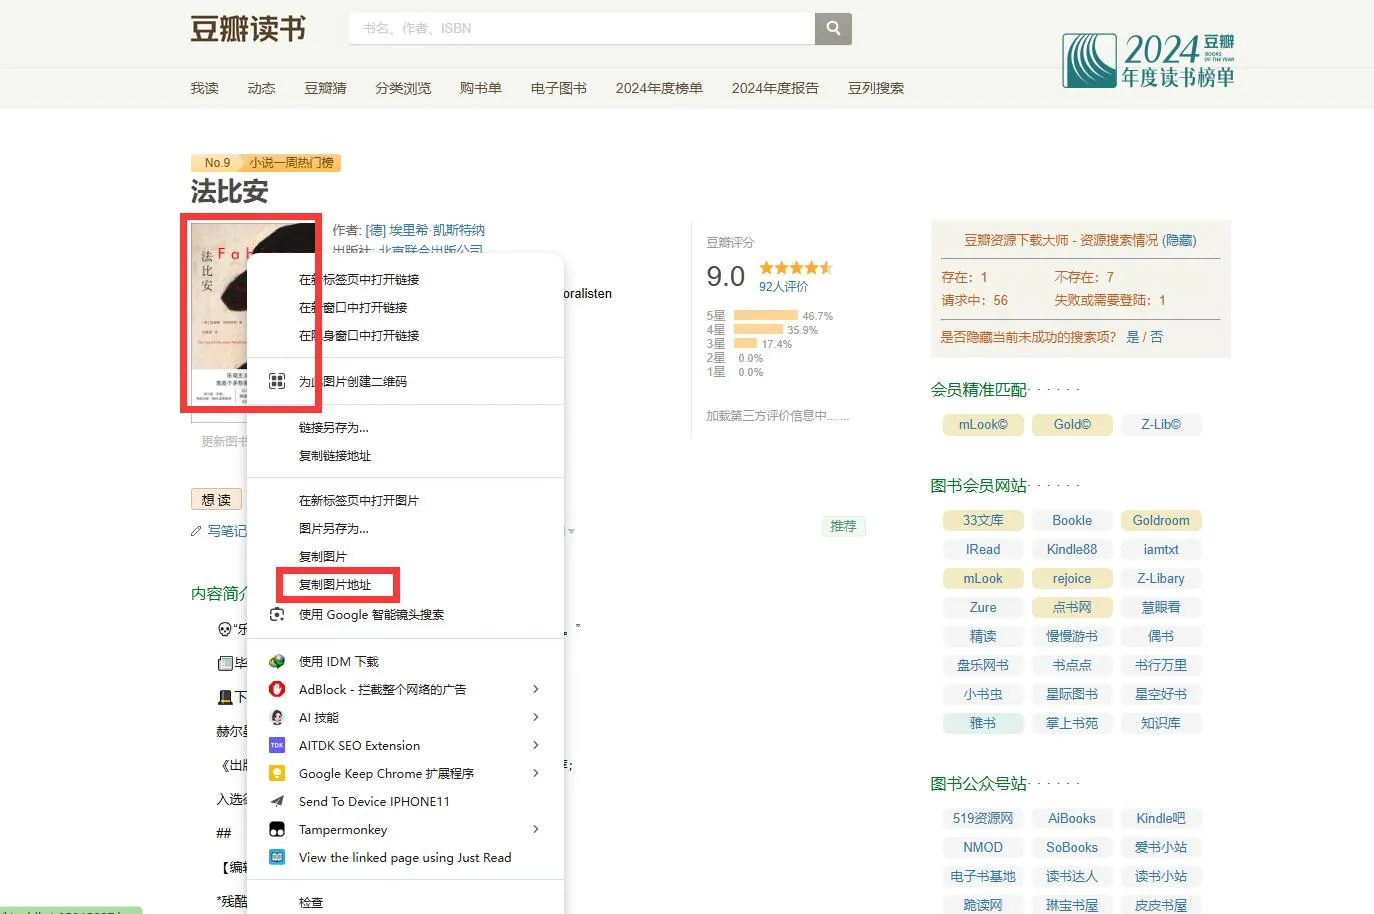Click 是 to hide unsuccessful searches

pos(1133,337)
